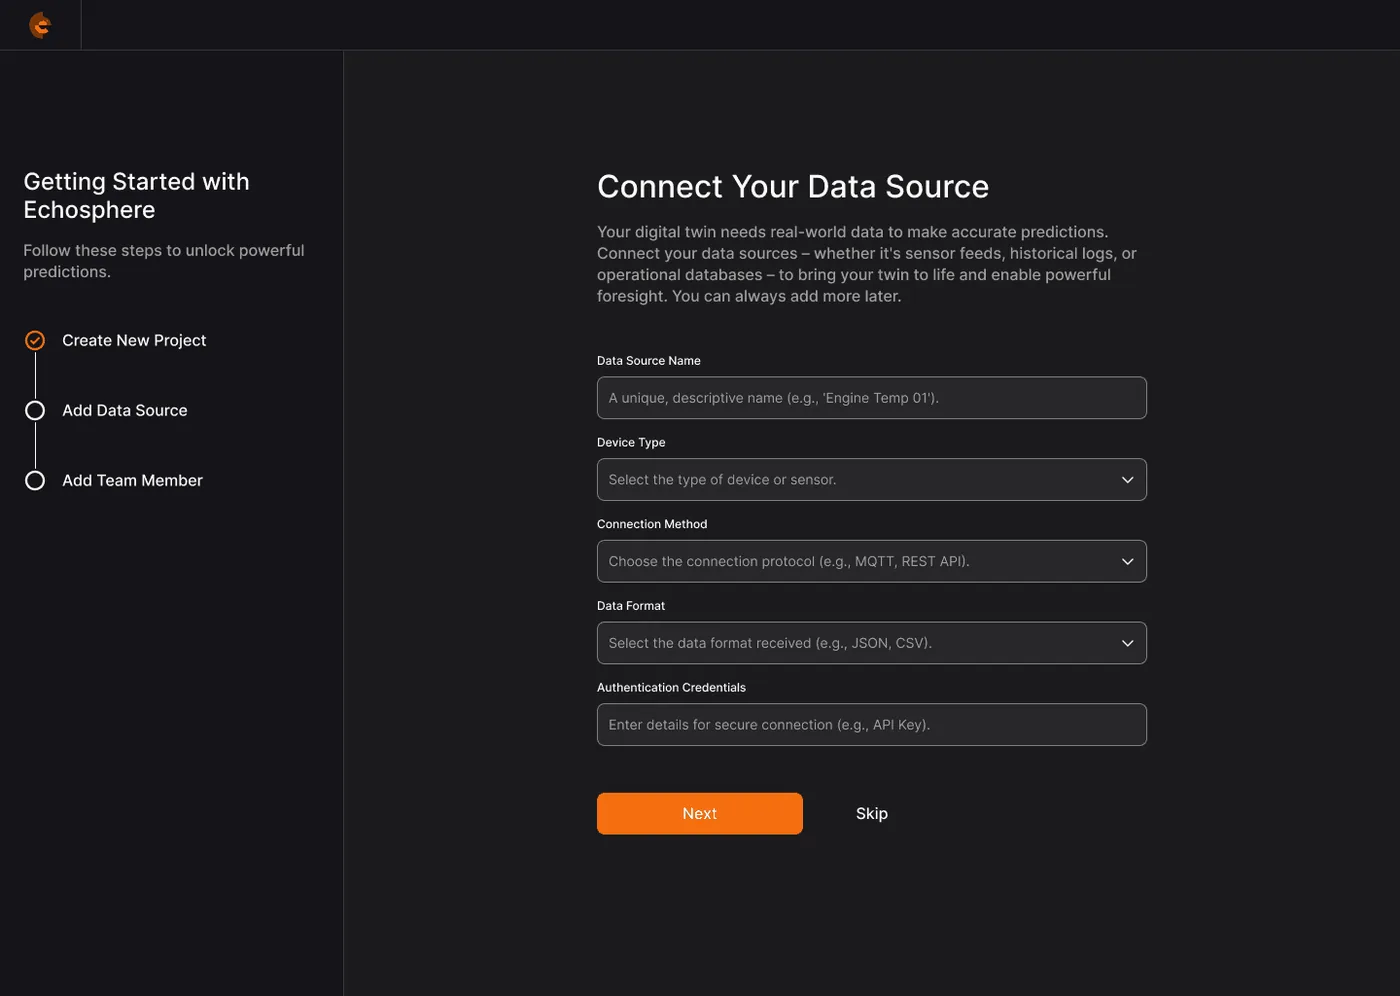Open the Connection Method dropdown
1400x996 pixels.
pyautogui.click(x=871, y=562)
